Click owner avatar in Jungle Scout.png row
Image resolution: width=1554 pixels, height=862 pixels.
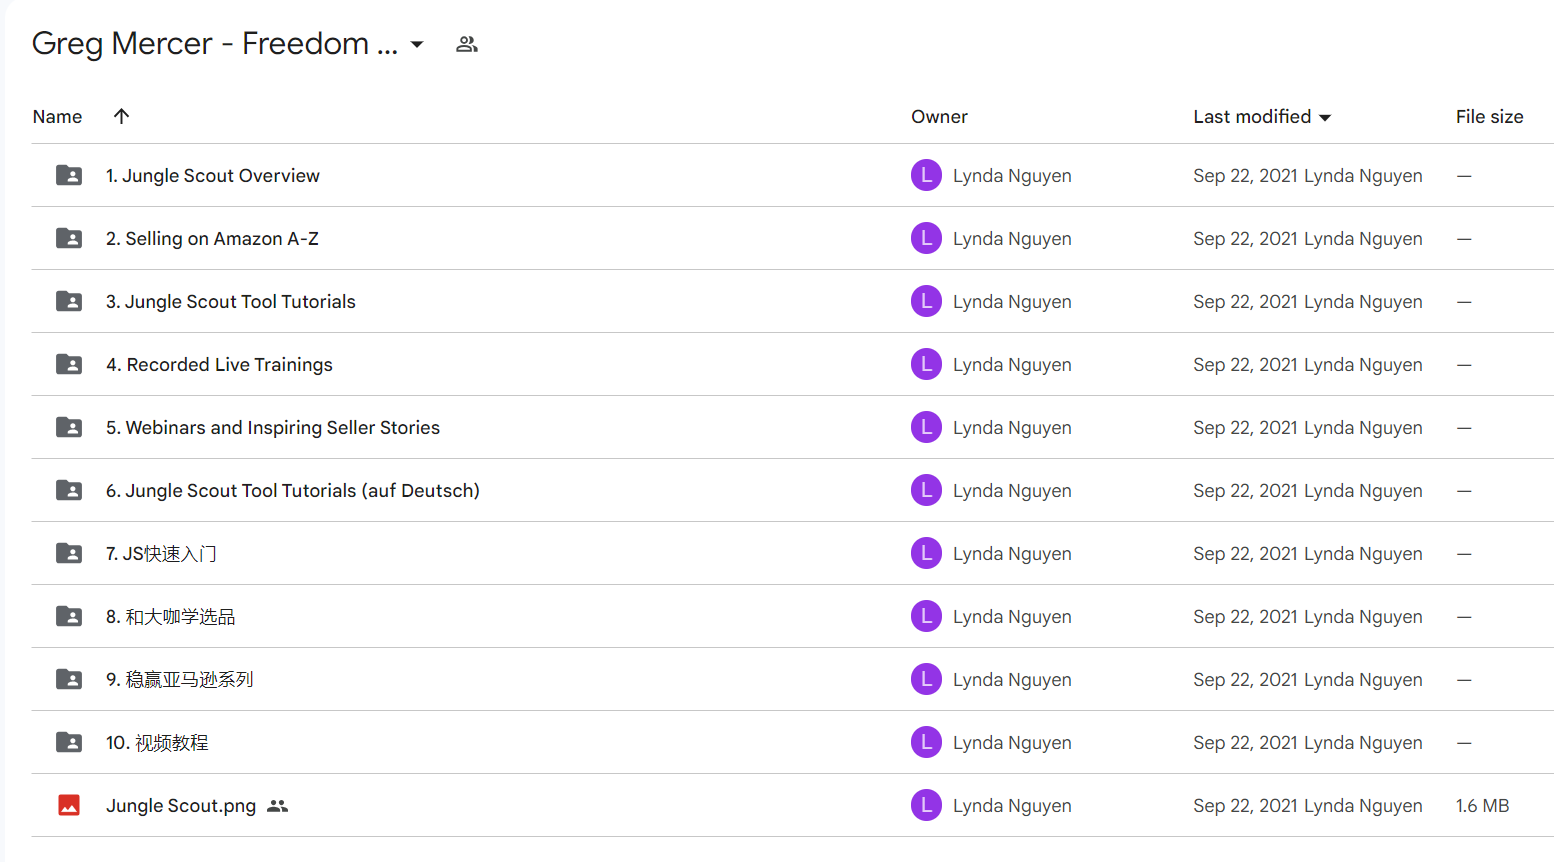click(x=926, y=805)
